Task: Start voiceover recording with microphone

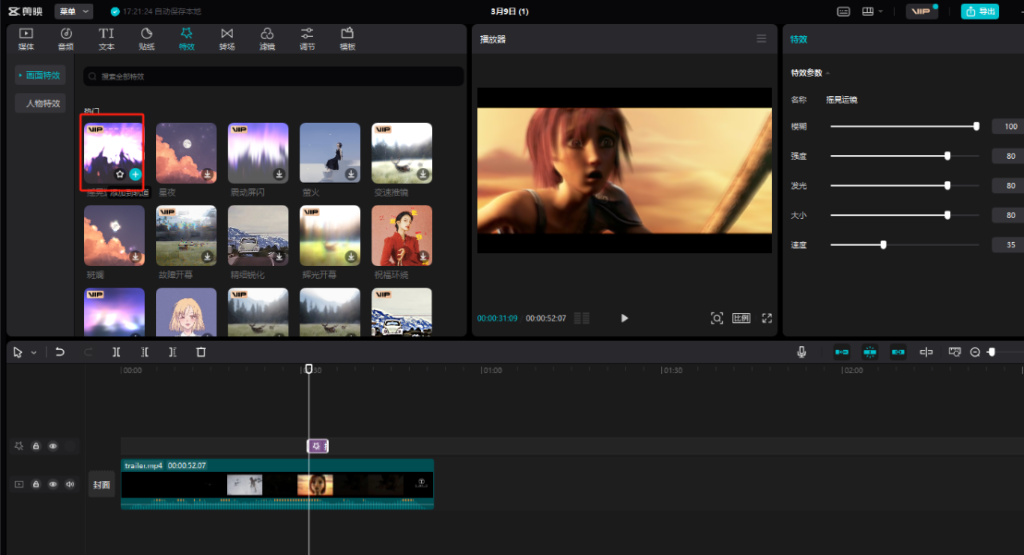Action: point(801,352)
